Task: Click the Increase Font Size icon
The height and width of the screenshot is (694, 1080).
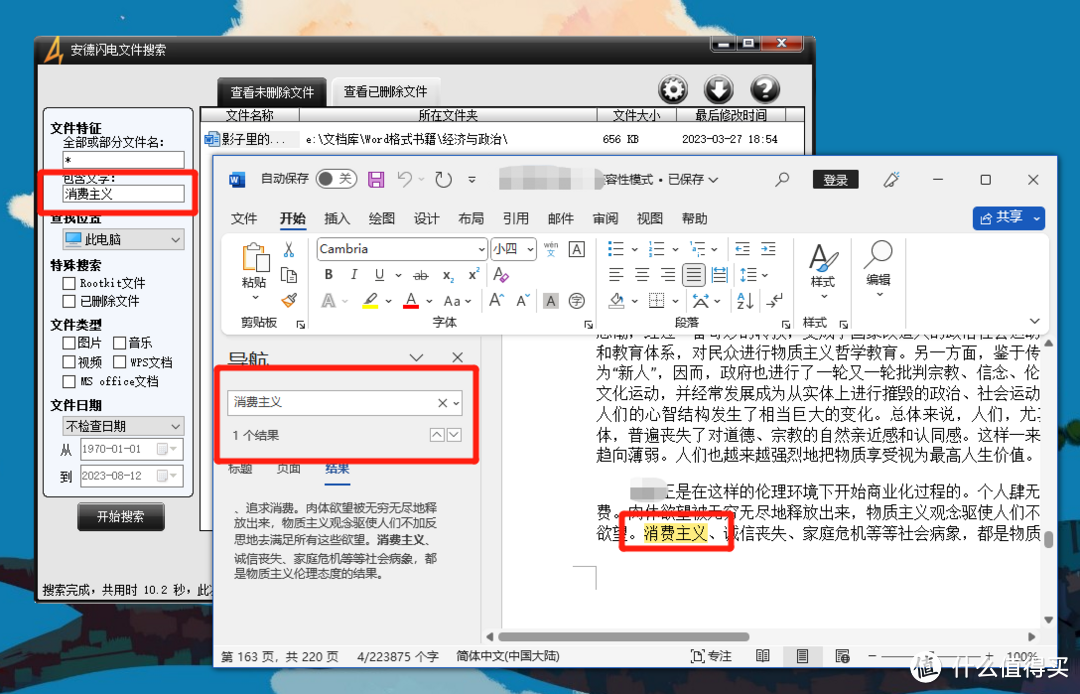Action: [x=497, y=301]
